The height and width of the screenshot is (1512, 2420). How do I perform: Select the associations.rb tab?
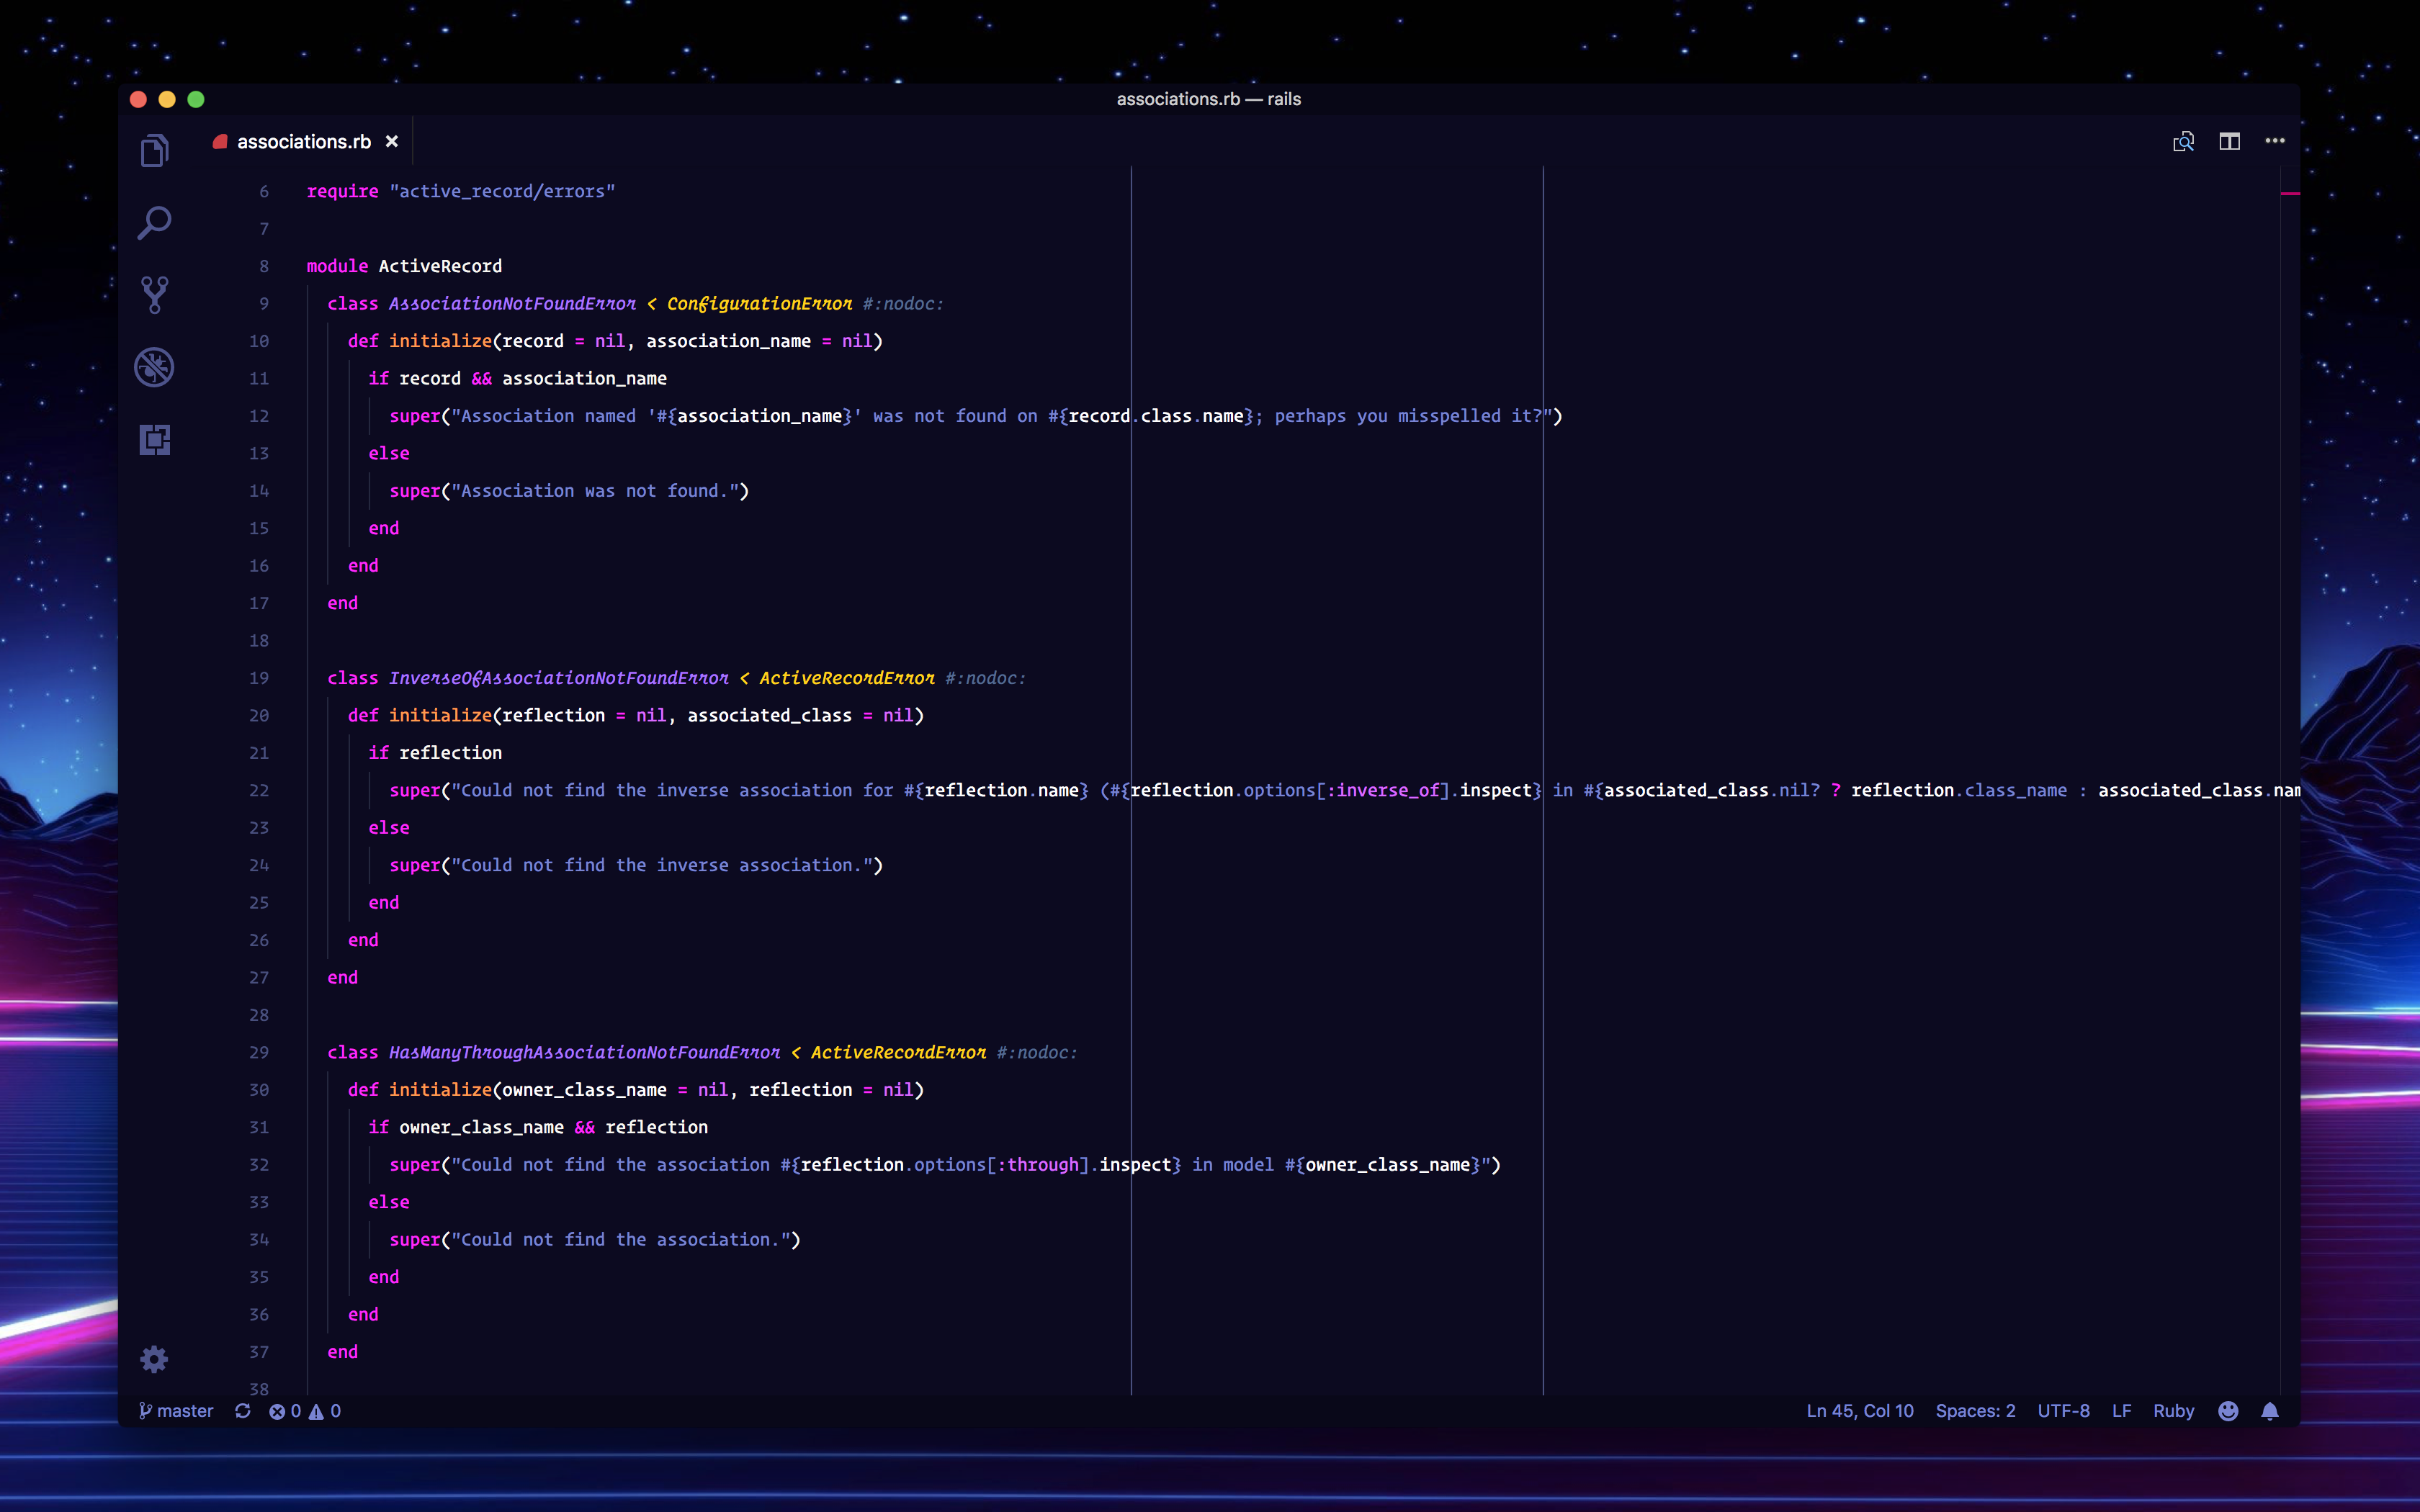point(303,142)
